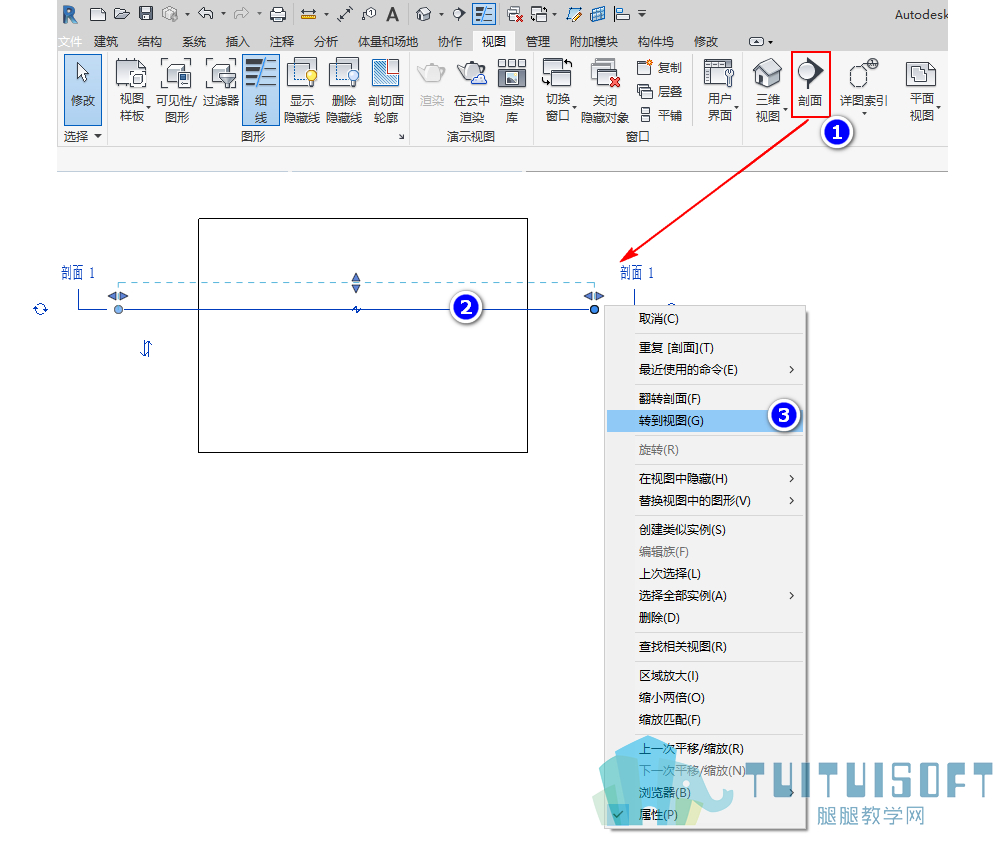
Task: Save the project with the floppy disk icon
Action: click(x=146, y=14)
